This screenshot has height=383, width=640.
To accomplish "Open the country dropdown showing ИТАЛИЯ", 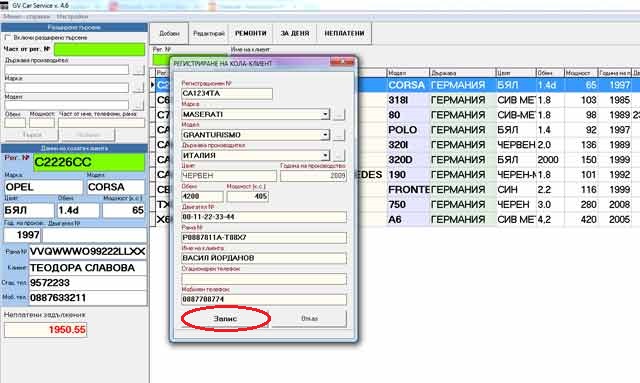I will [x=325, y=155].
